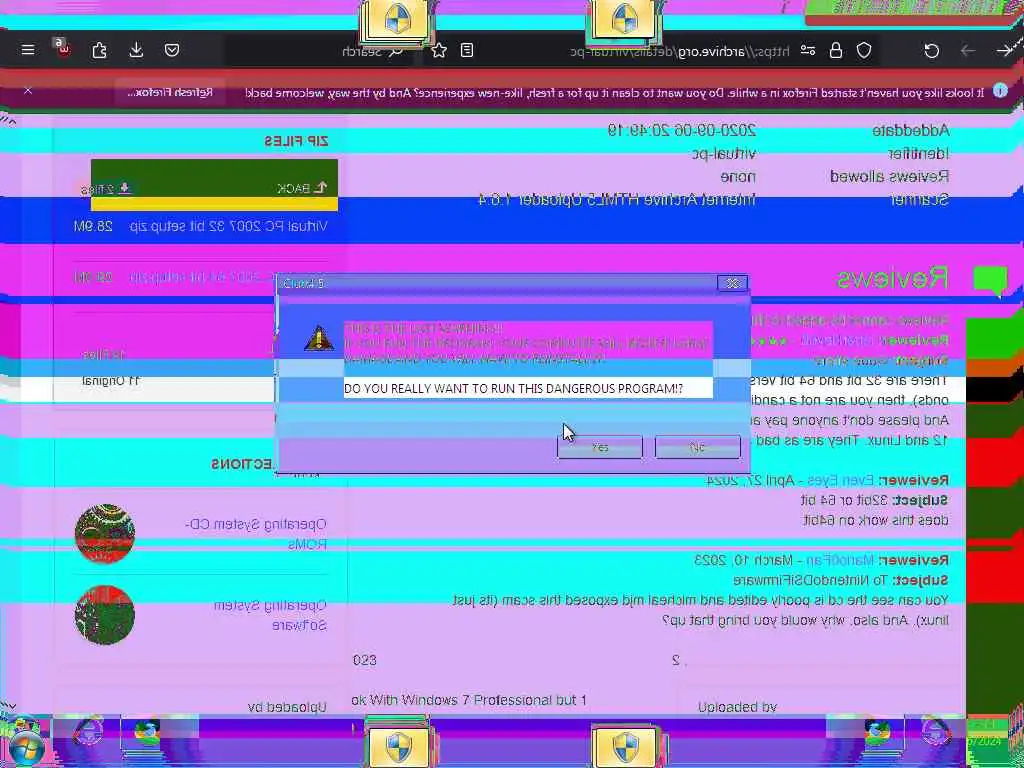Open the Firefox Downloads panel arrow icon

(136, 50)
